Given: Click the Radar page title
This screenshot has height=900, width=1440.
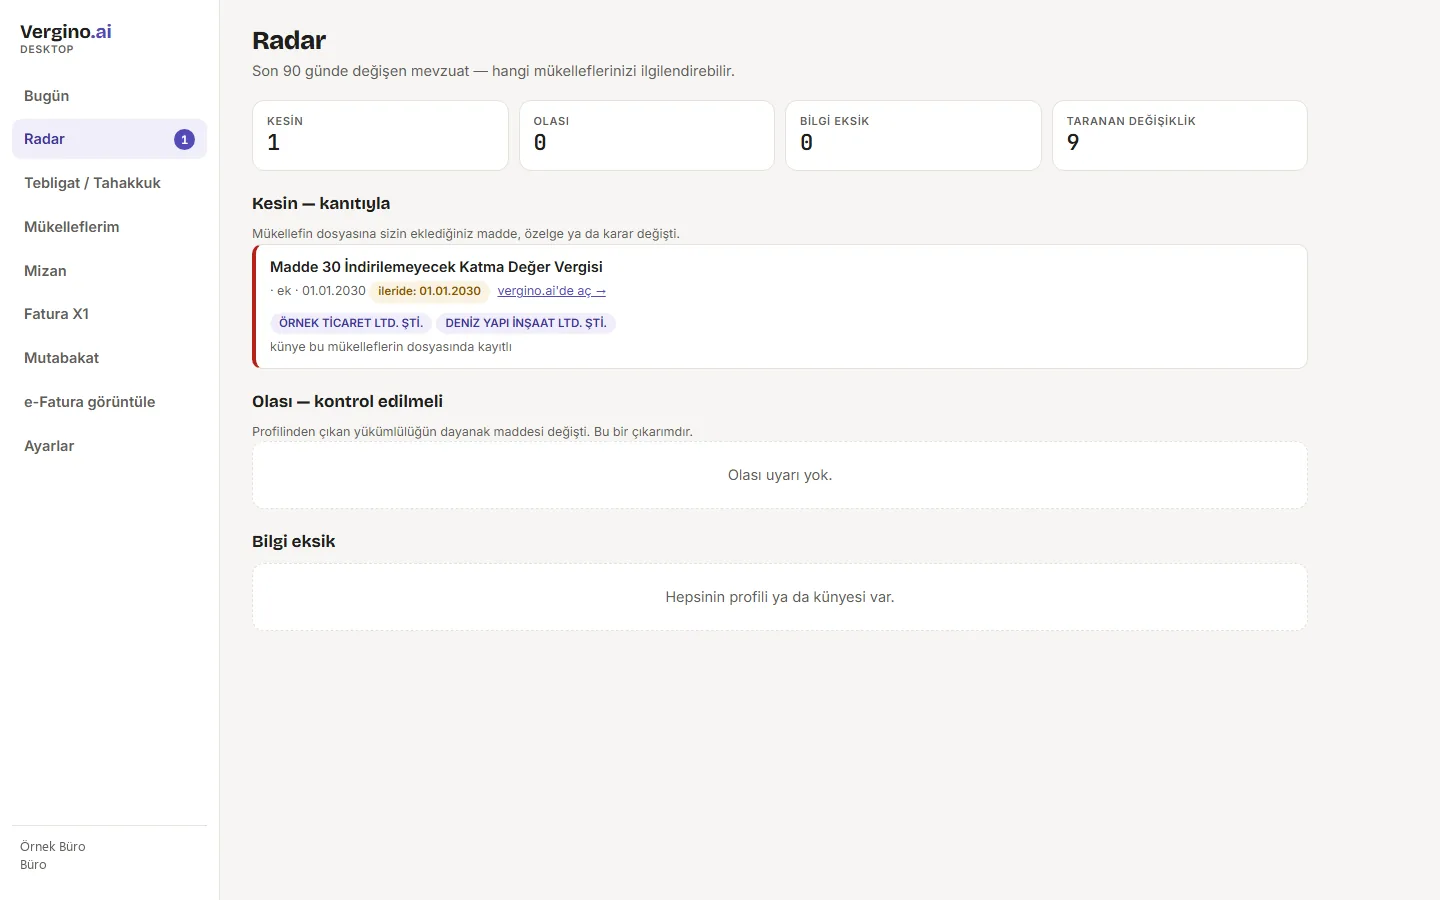Looking at the screenshot, I should pyautogui.click(x=289, y=40).
